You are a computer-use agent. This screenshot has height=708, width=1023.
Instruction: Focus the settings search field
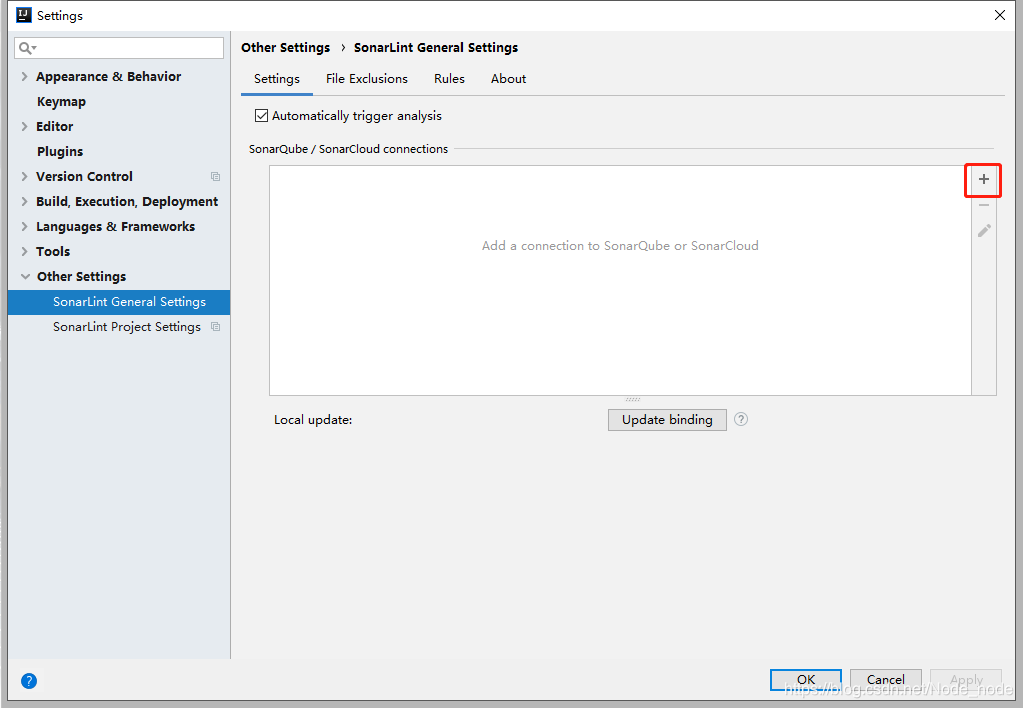pos(119,48)
